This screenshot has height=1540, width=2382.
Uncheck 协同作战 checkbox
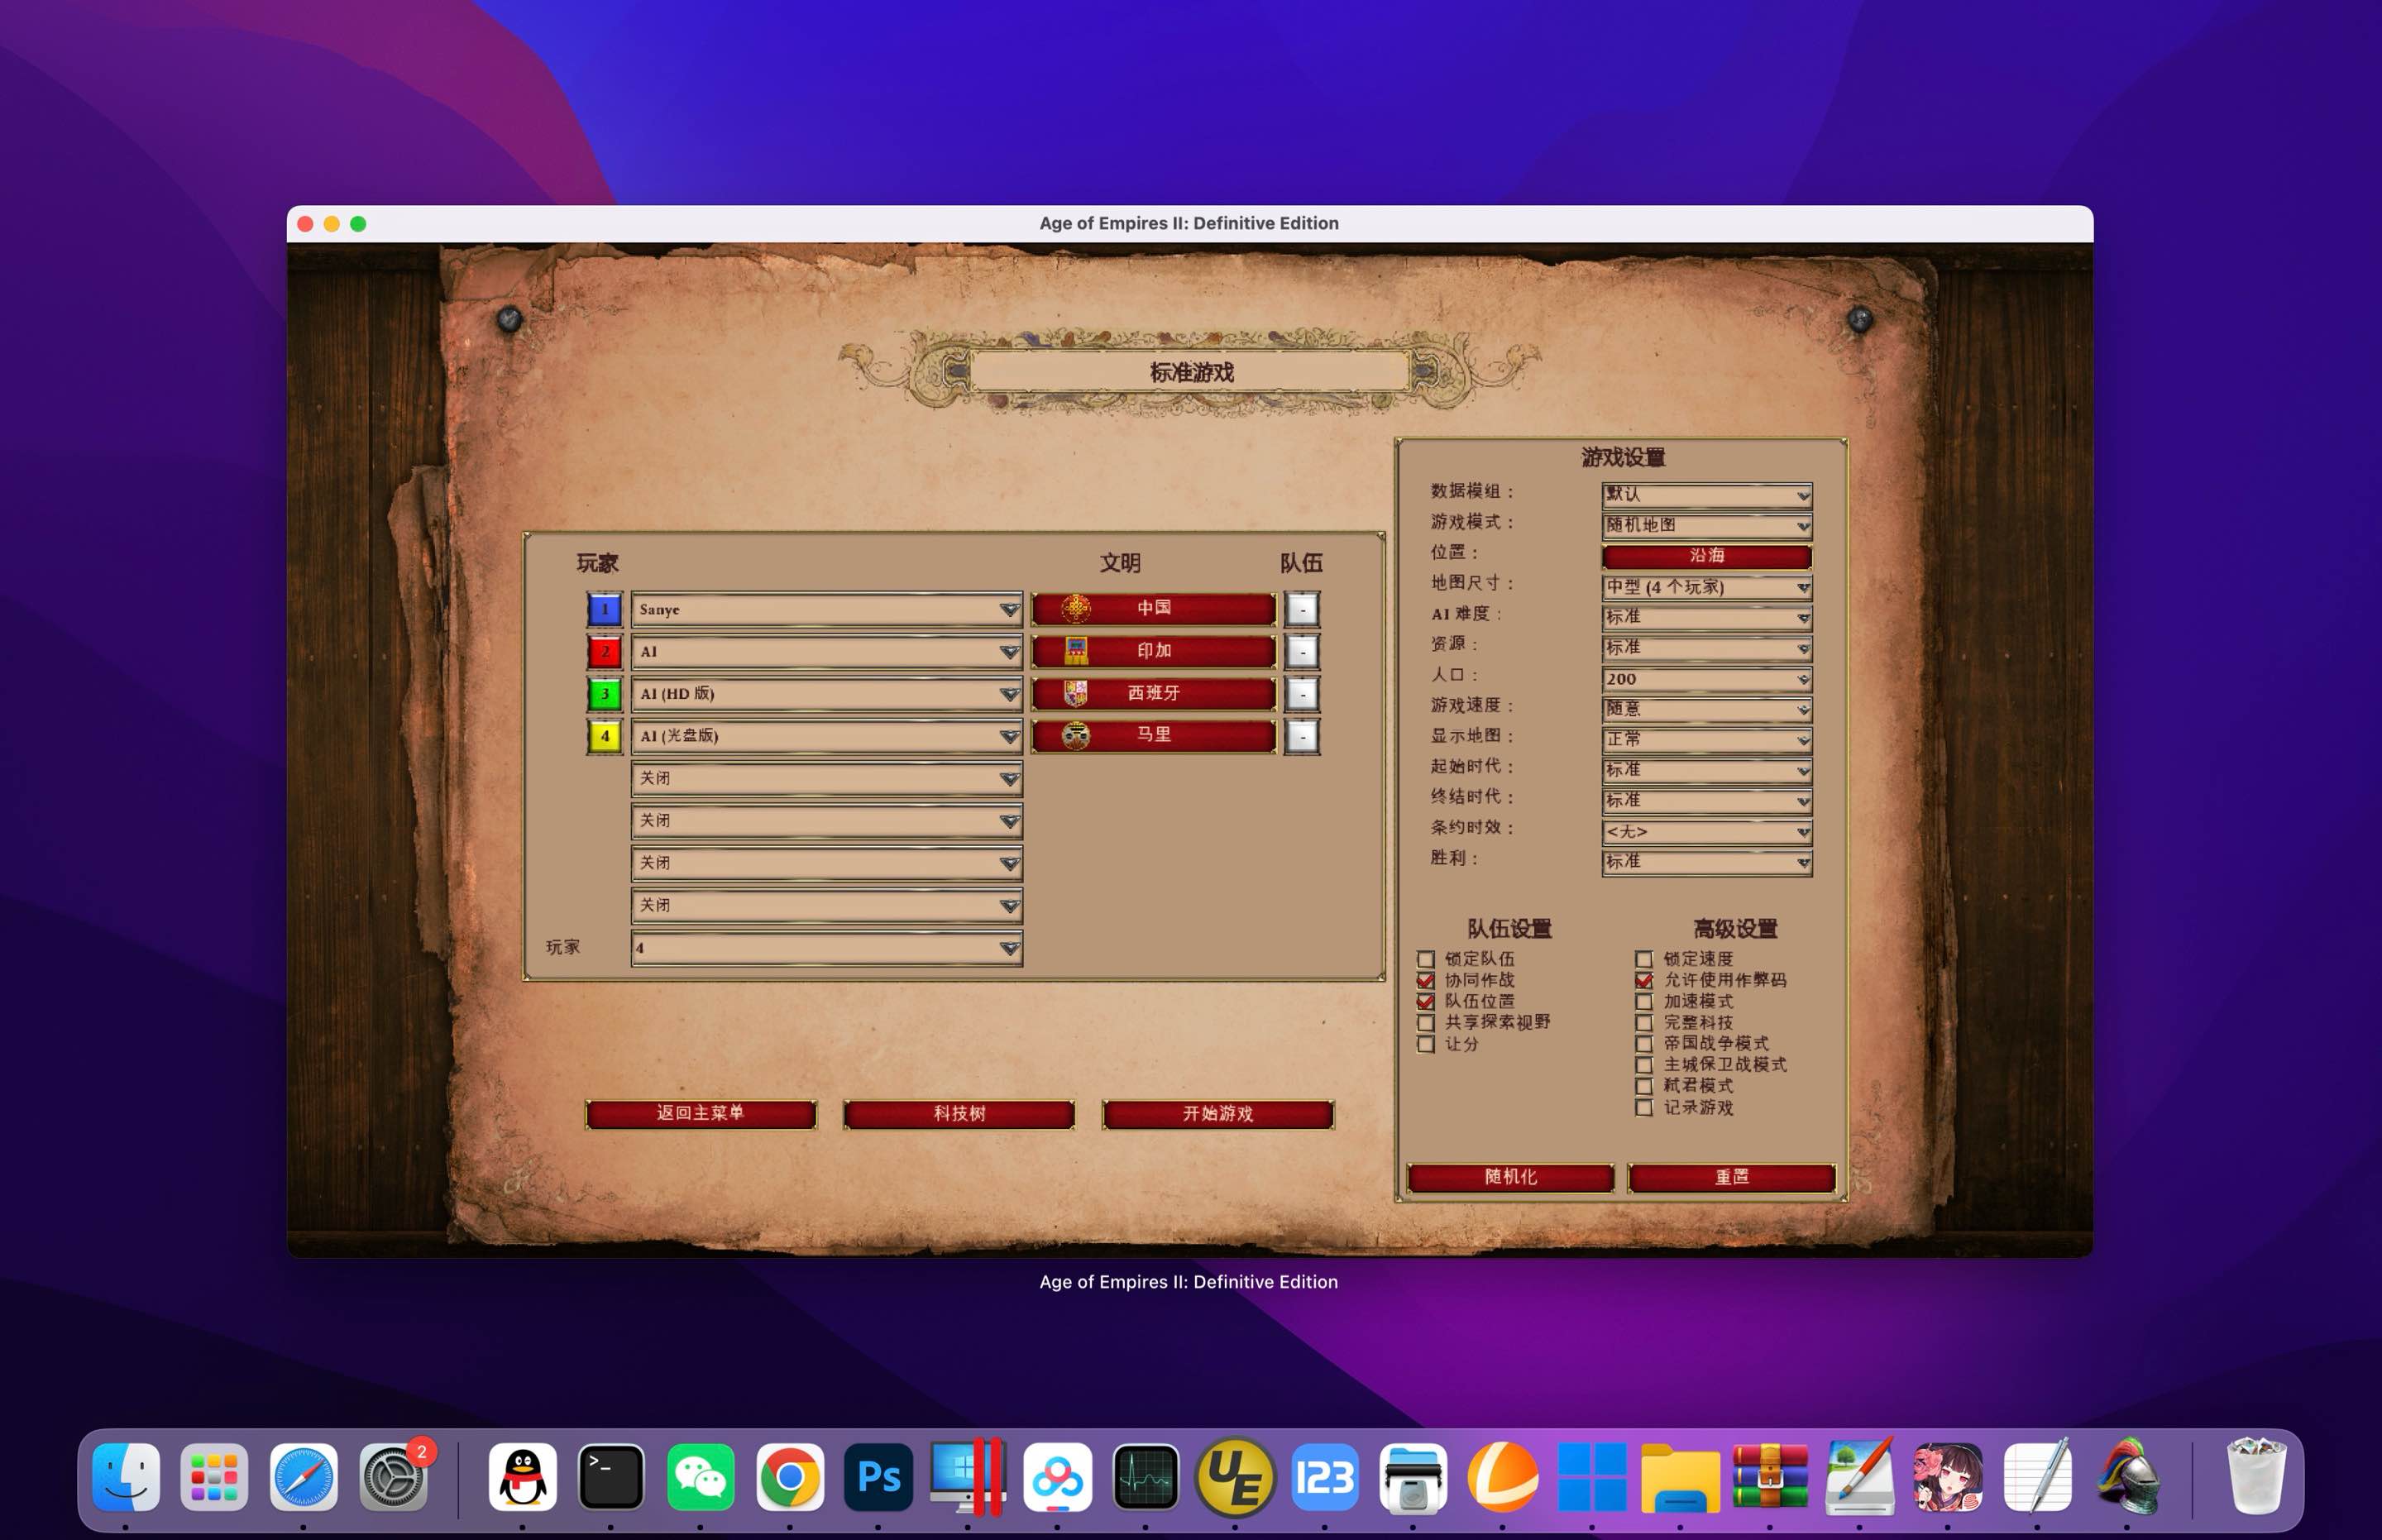click(x=1426, y=980)
